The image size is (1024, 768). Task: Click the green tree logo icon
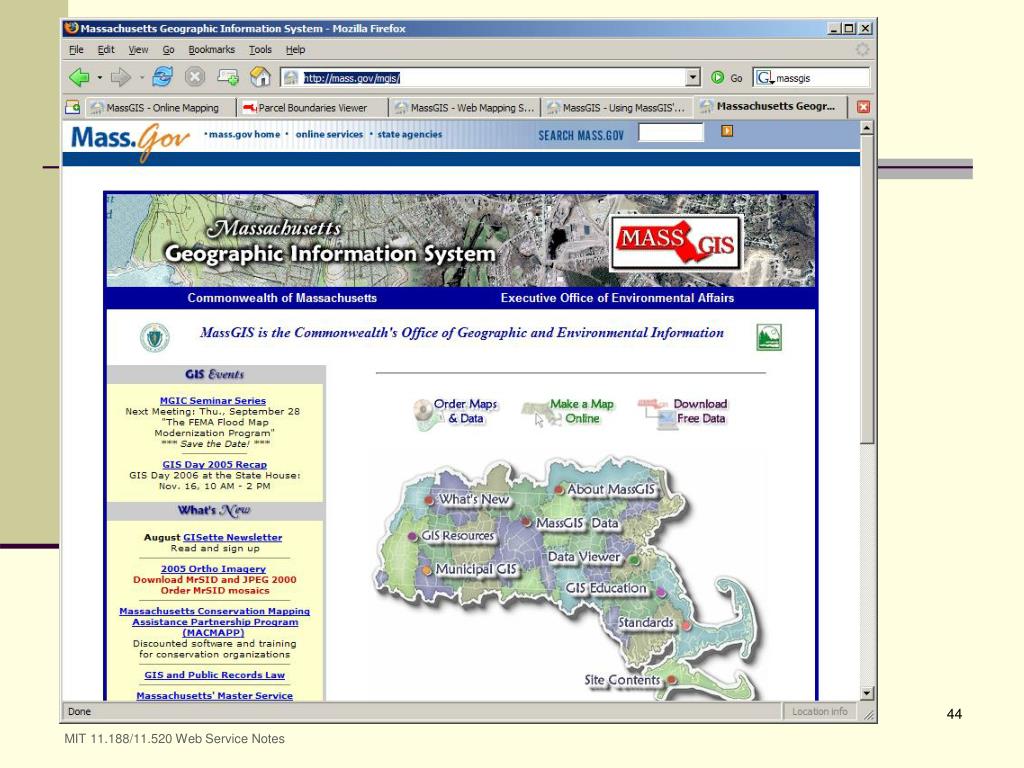(x=769, y=337)
